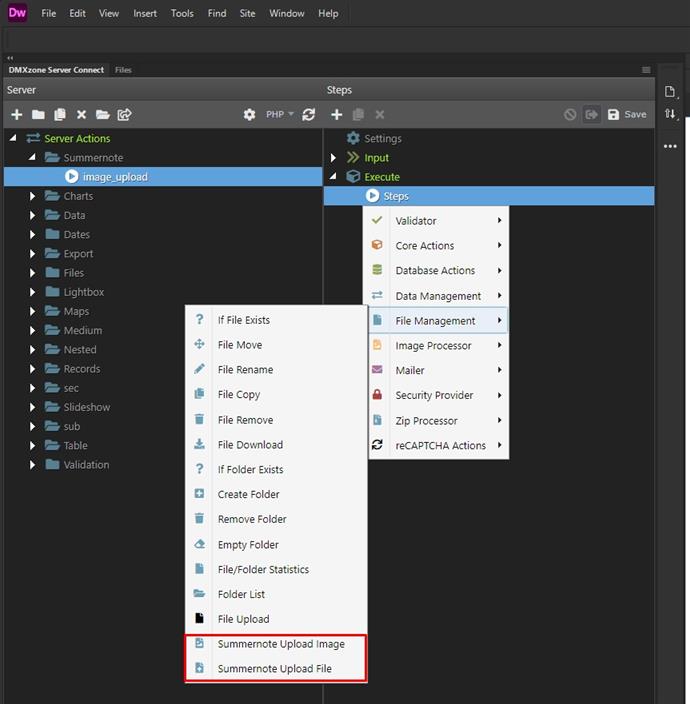Choose Create Folder action
Image resolution: width=690 pixels, height=704 pixels.
[276, 494]
